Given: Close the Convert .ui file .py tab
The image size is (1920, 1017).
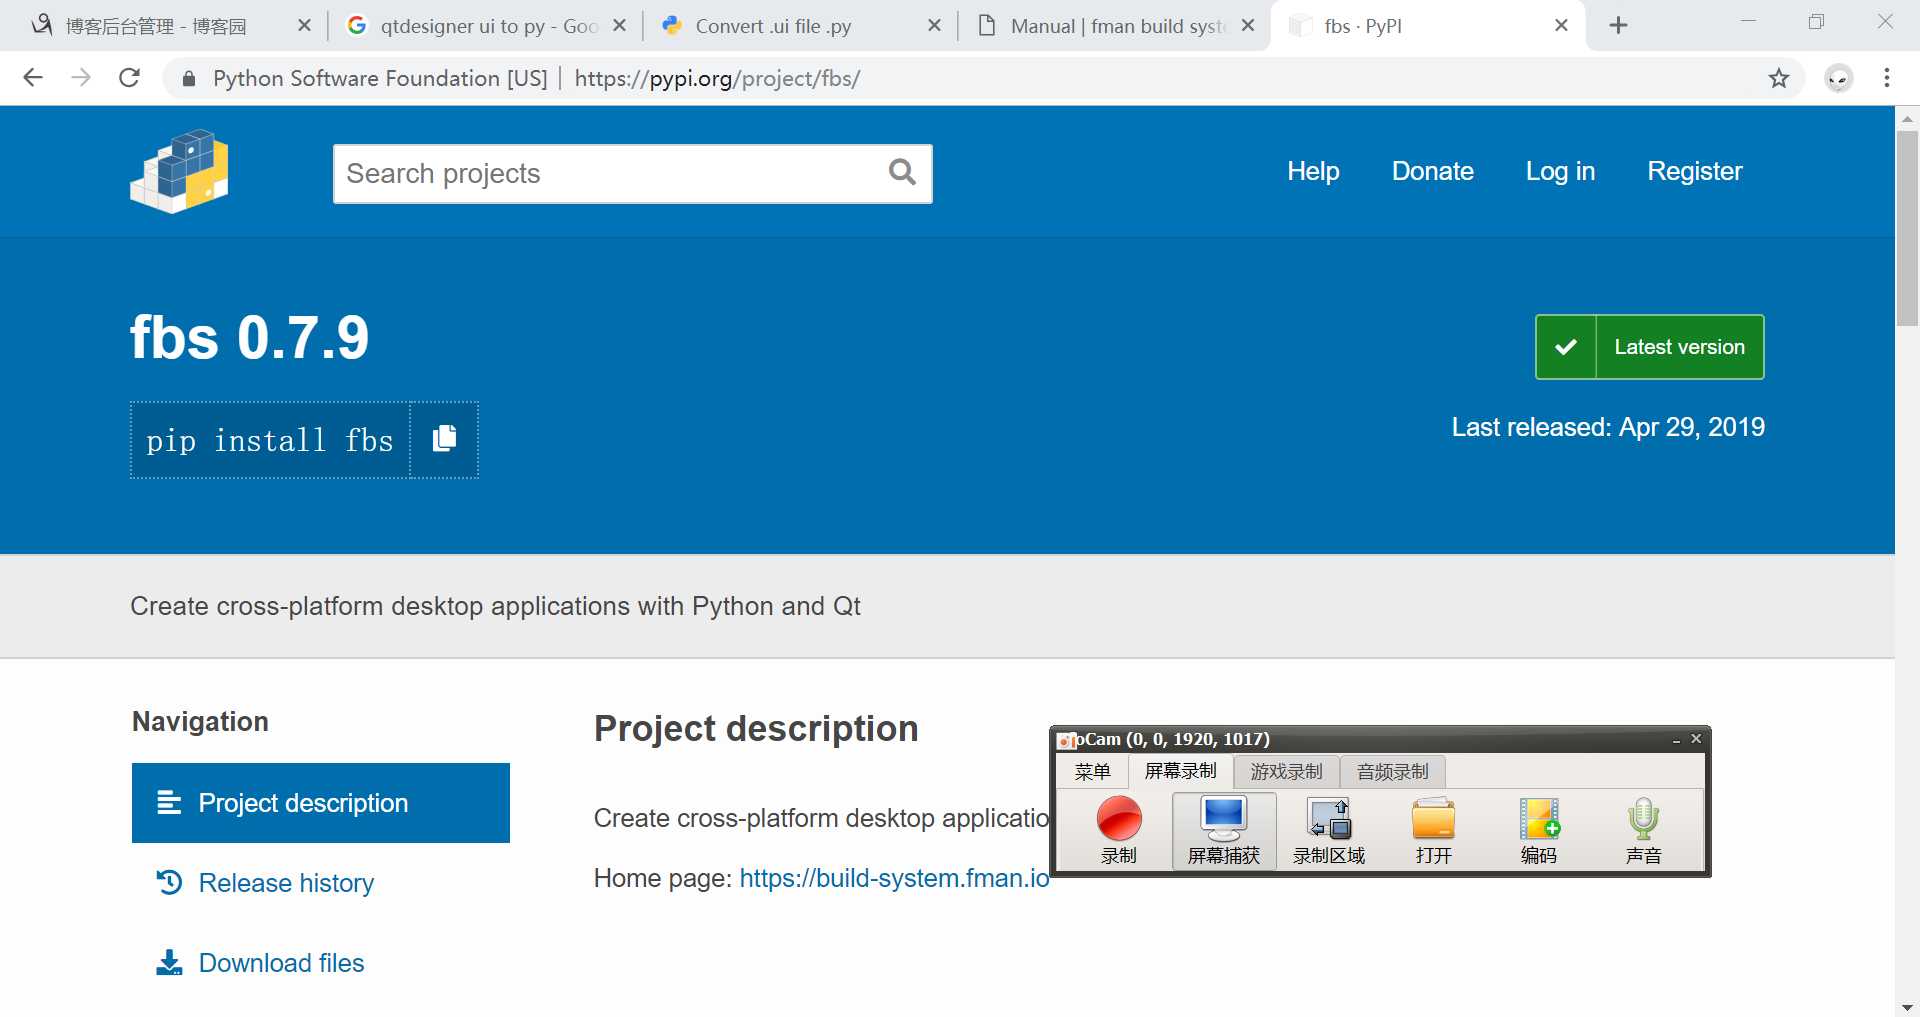Looking at the screenshot, I should point(934,26).
